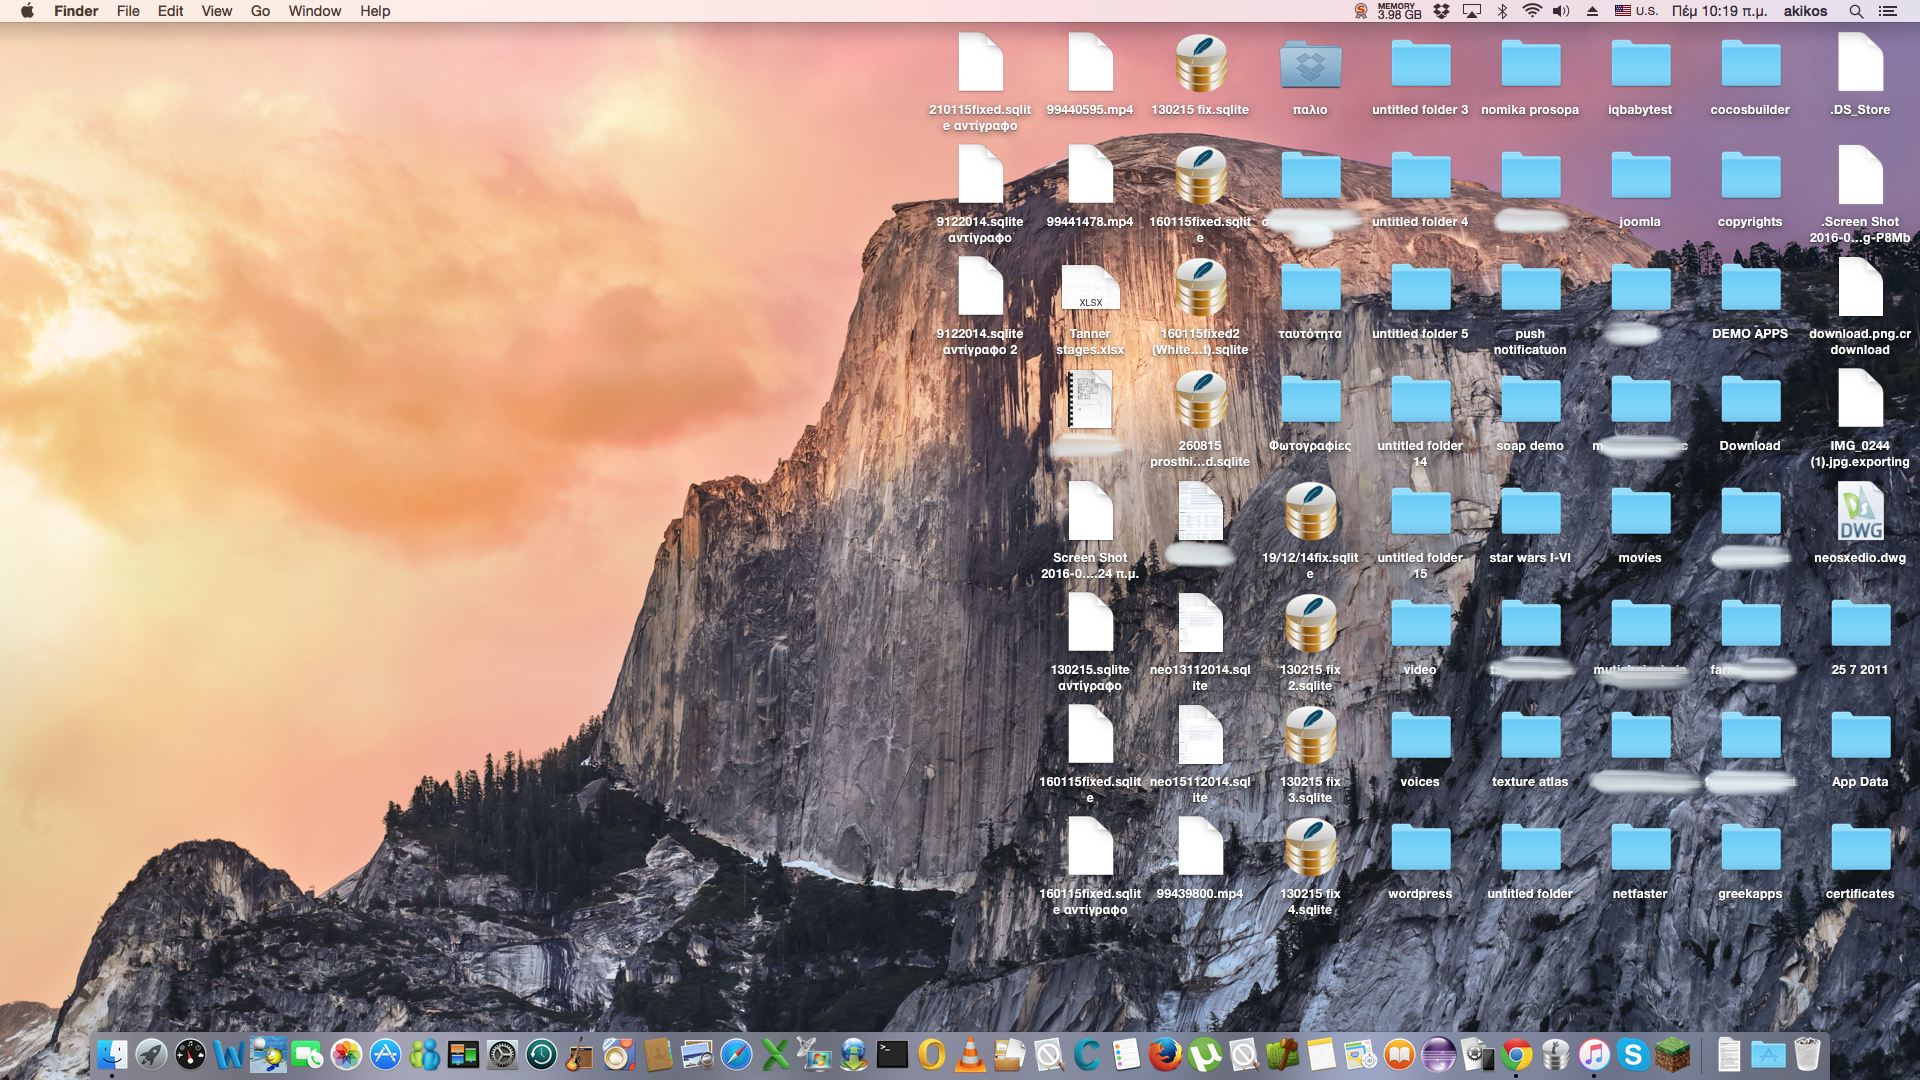1920x1080 pixels.
Task: Launch Firefox from the Dock
Action: (1165, 1054)
